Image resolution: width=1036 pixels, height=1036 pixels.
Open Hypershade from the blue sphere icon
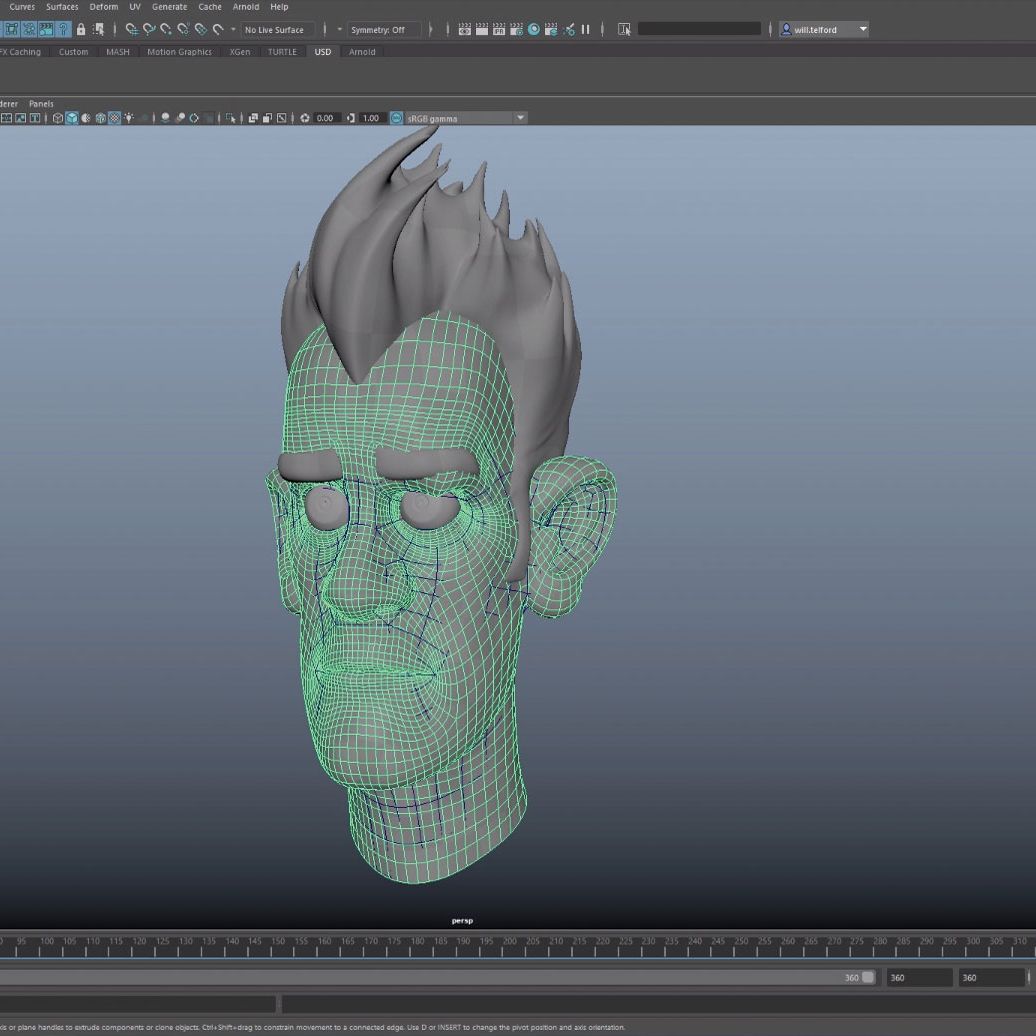pos(534,29)
